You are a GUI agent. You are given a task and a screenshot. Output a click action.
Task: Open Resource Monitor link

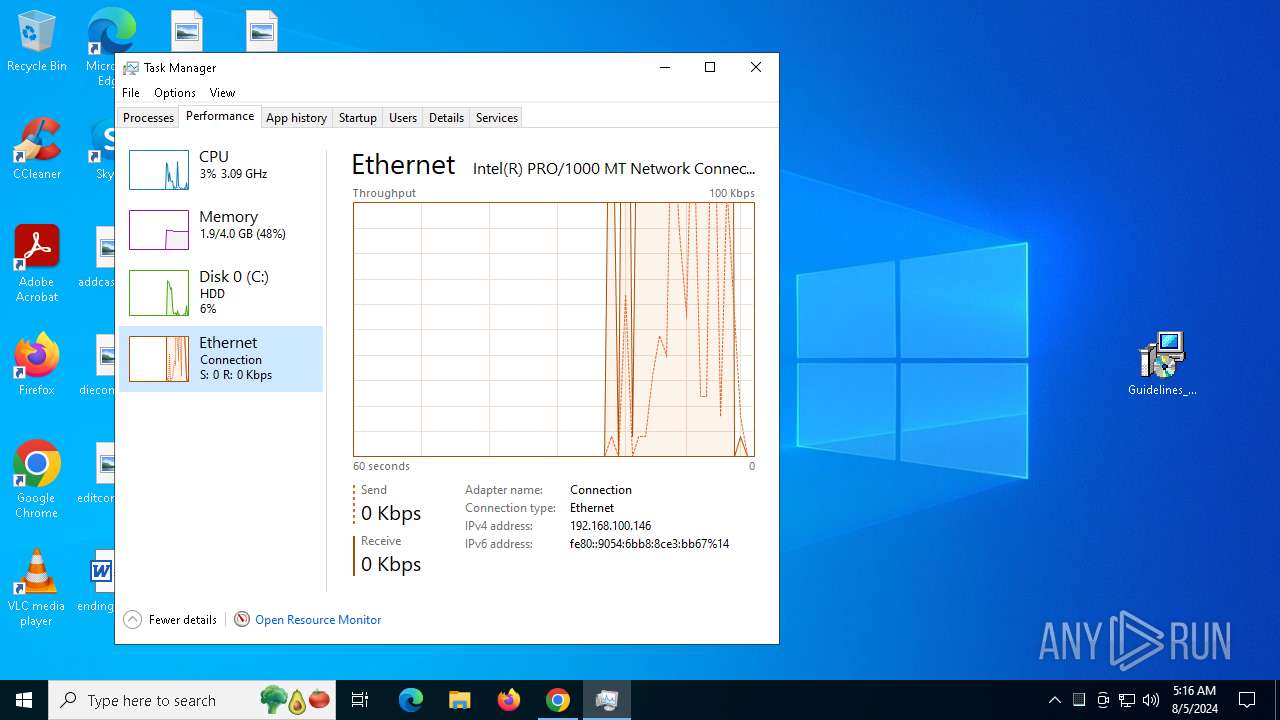[x=318, y=620]
